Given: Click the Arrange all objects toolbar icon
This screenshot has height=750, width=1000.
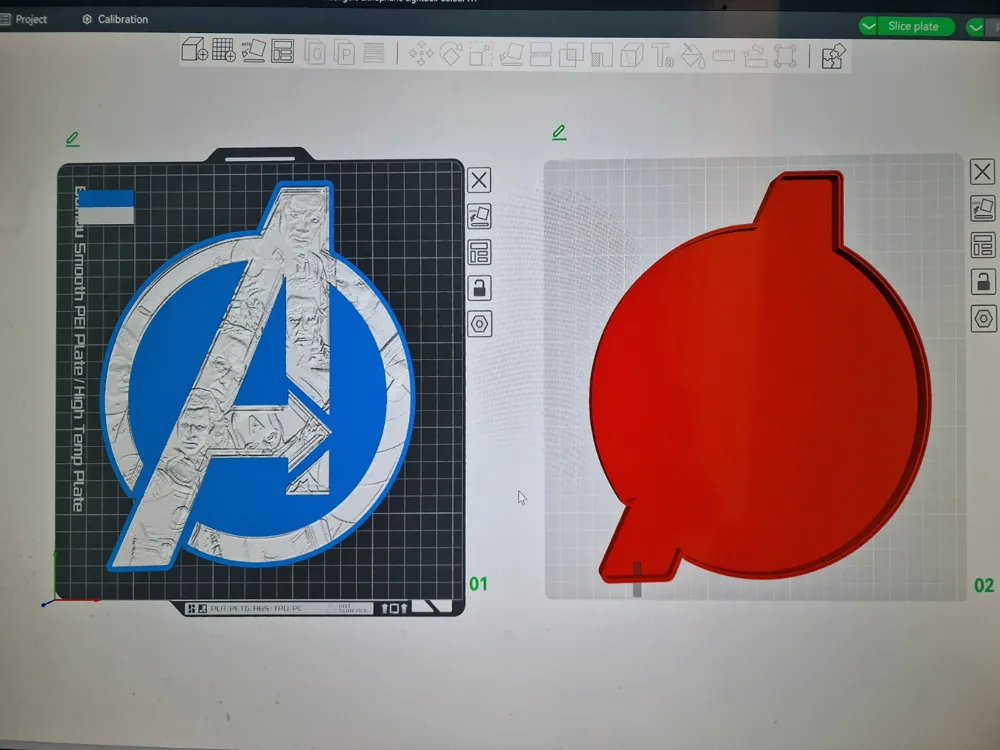Looking at the screenshot, I should pyautogui.click(x=282, y=51).
